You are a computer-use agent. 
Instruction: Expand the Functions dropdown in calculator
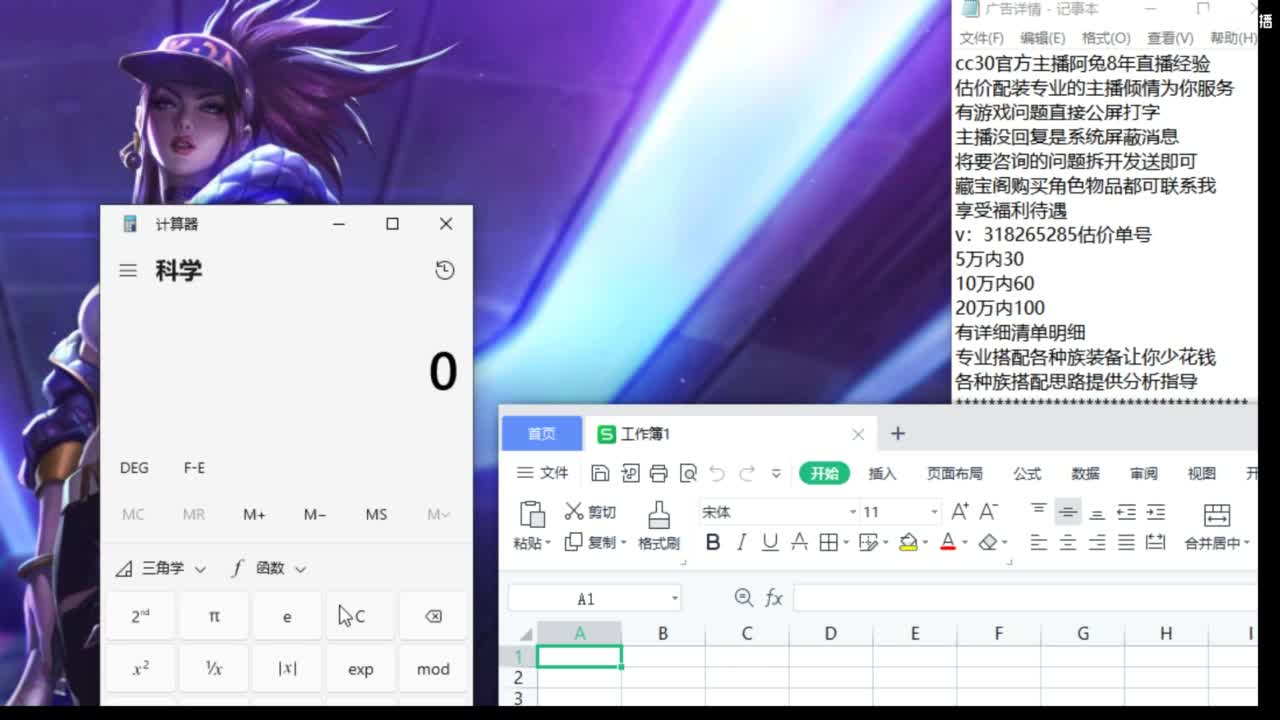point(268,568)
